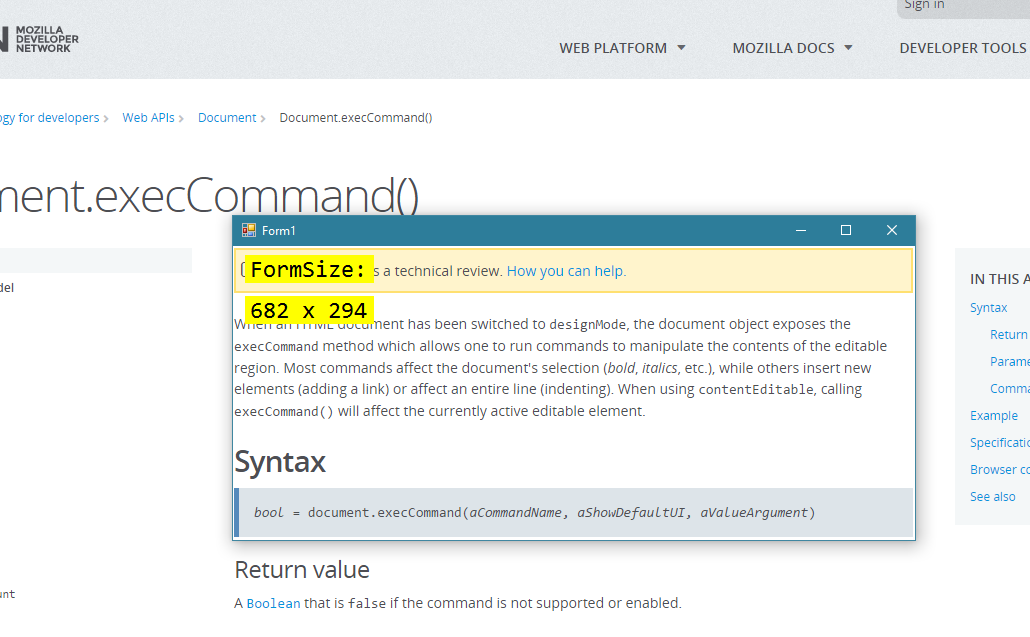Open the MOZILLA DOCS dropdown menu

click(792, 48)
